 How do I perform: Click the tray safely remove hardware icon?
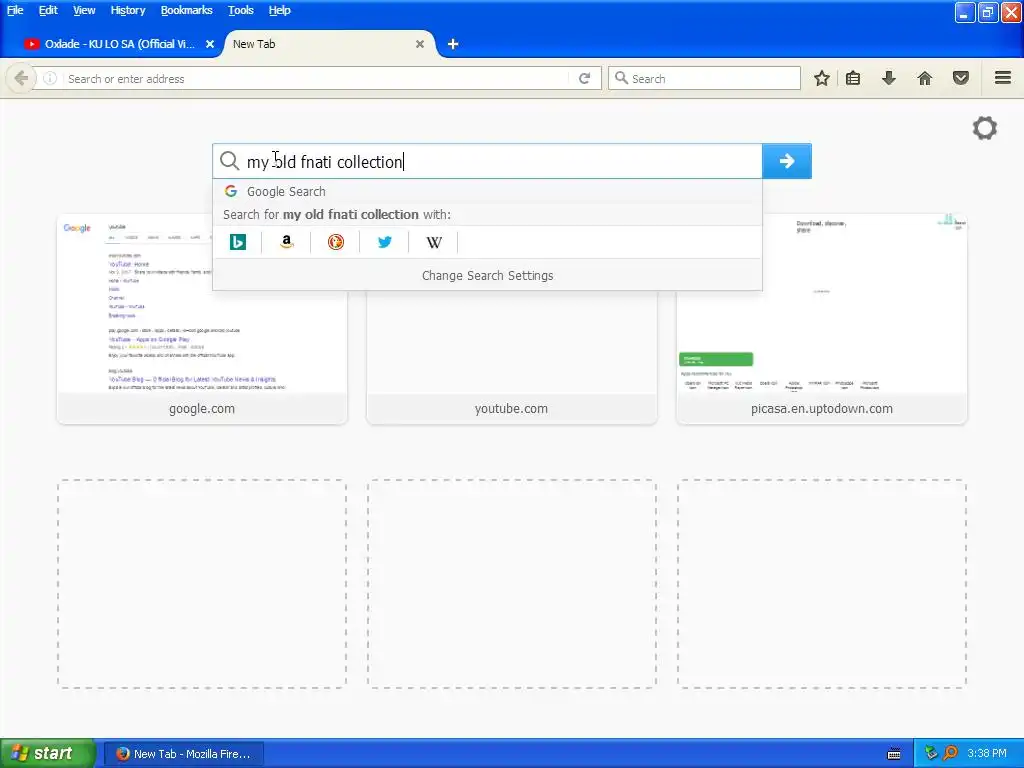point(931,753)
